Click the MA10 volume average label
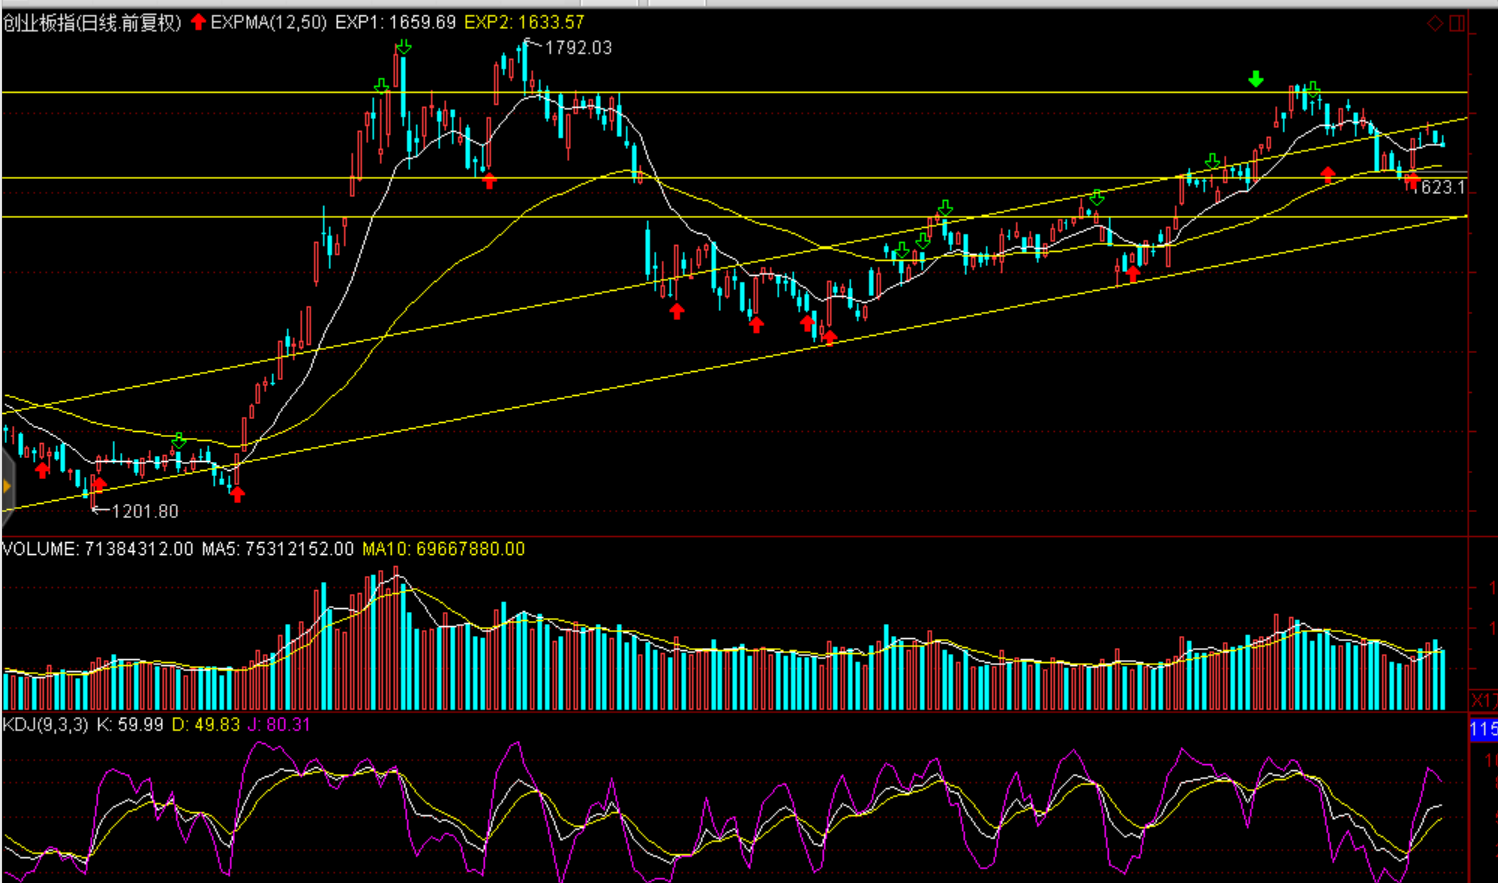 click(x=443, y=549)
